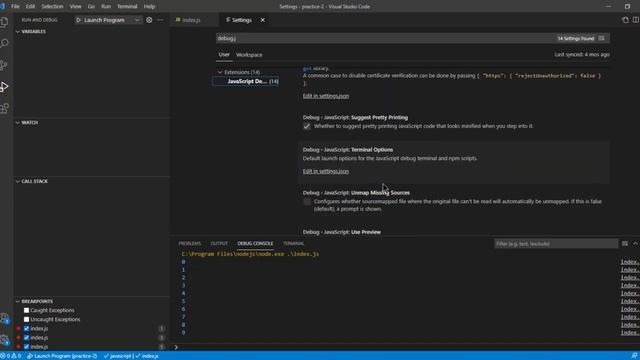Open Accounts icon in activity bar
Viewport: 640px width, 360px height.
4,318
